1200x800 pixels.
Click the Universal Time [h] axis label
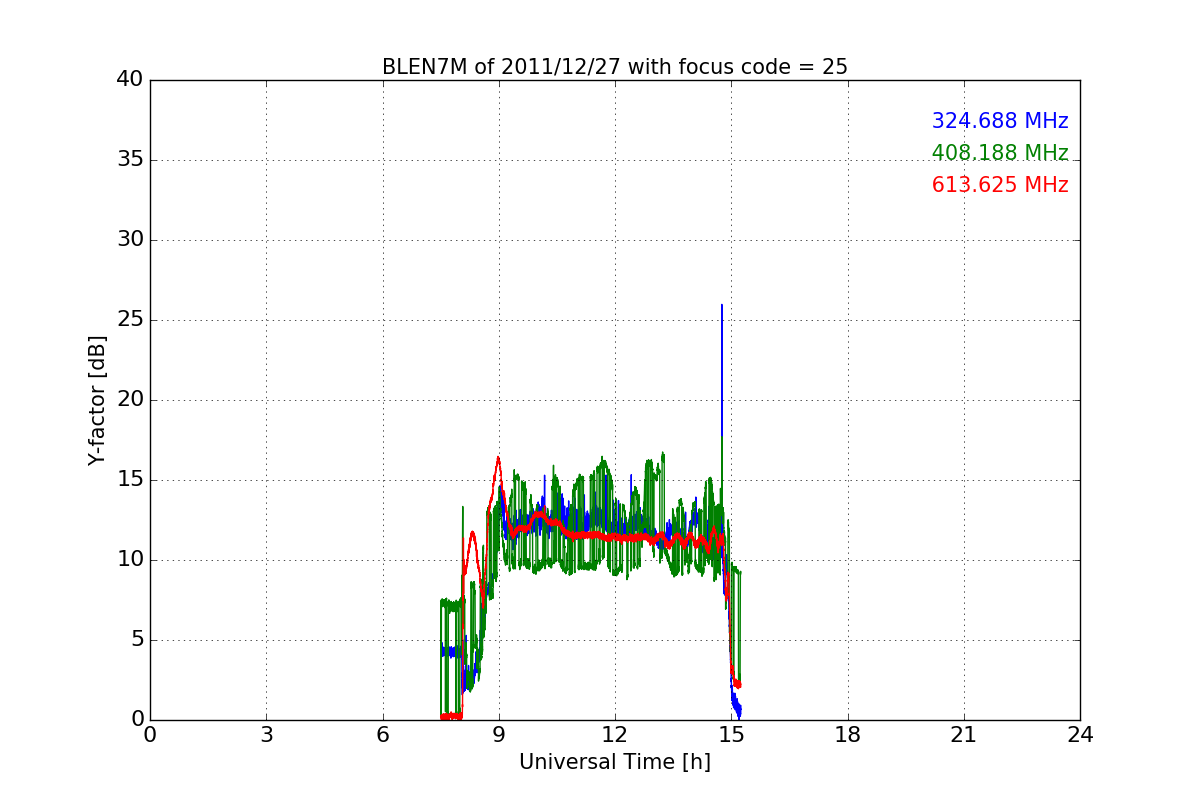click(614, 762)
